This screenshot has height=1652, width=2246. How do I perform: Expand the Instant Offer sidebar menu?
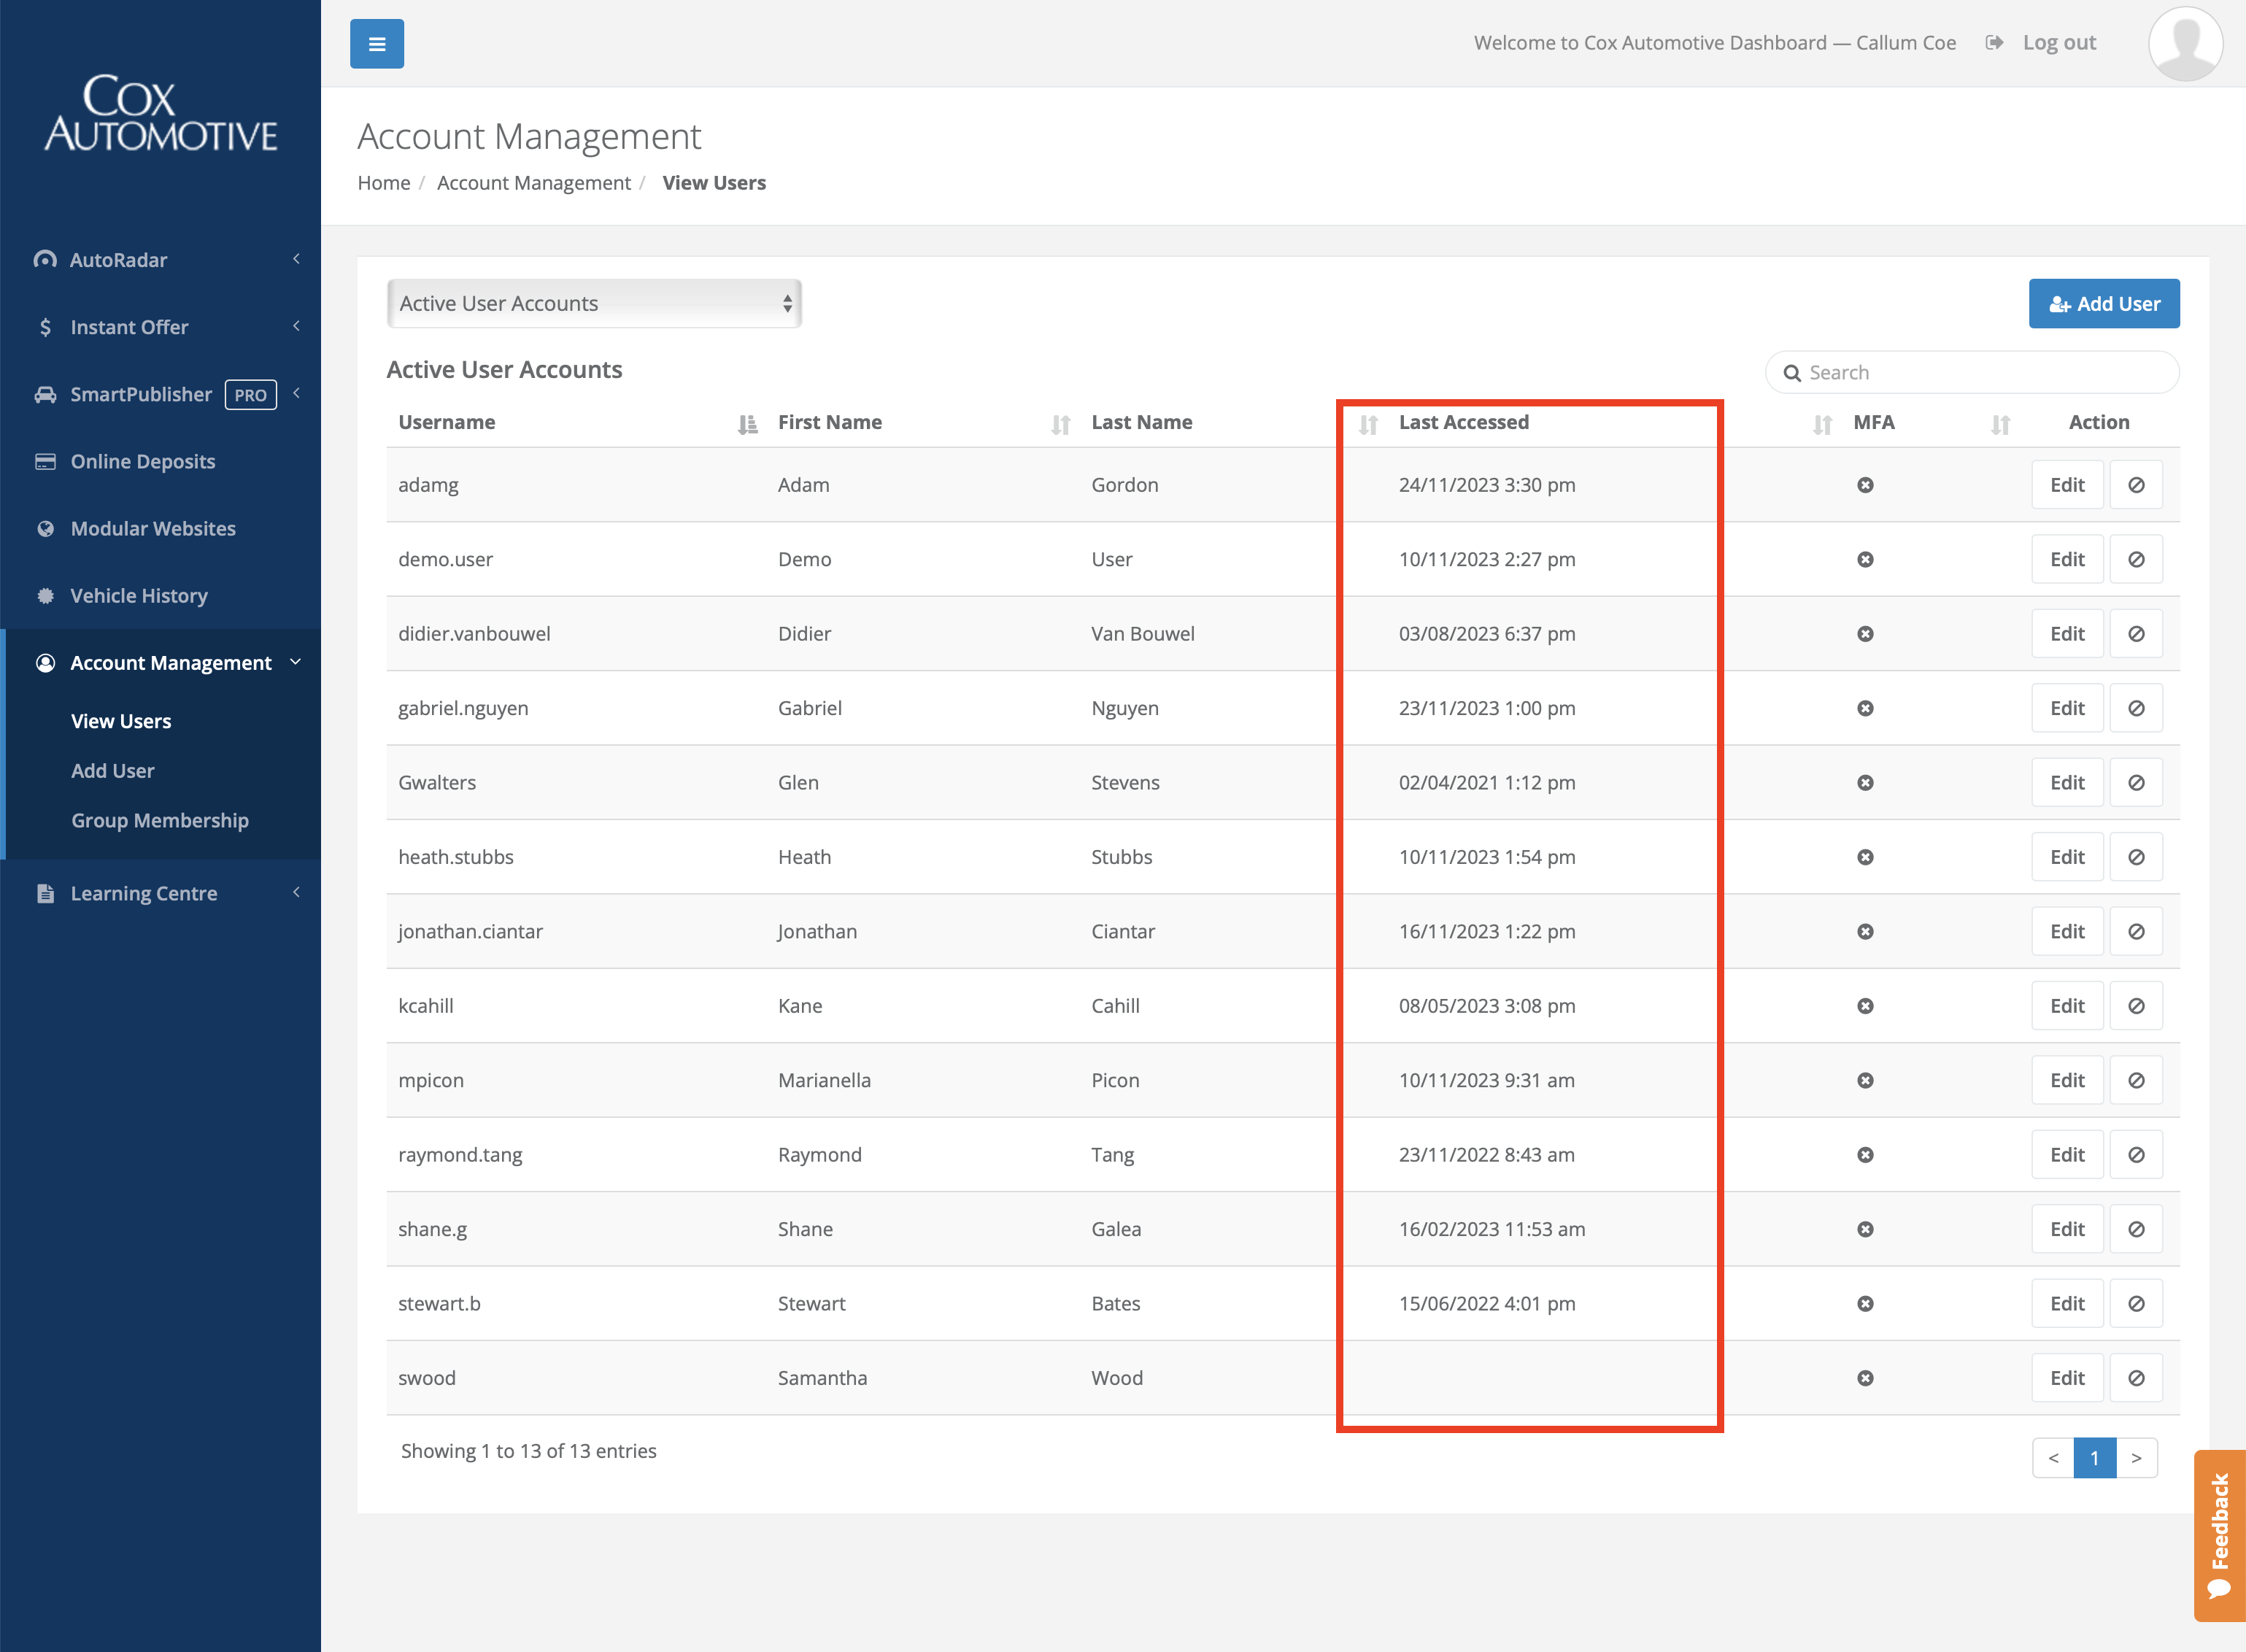tap(160, 327)
